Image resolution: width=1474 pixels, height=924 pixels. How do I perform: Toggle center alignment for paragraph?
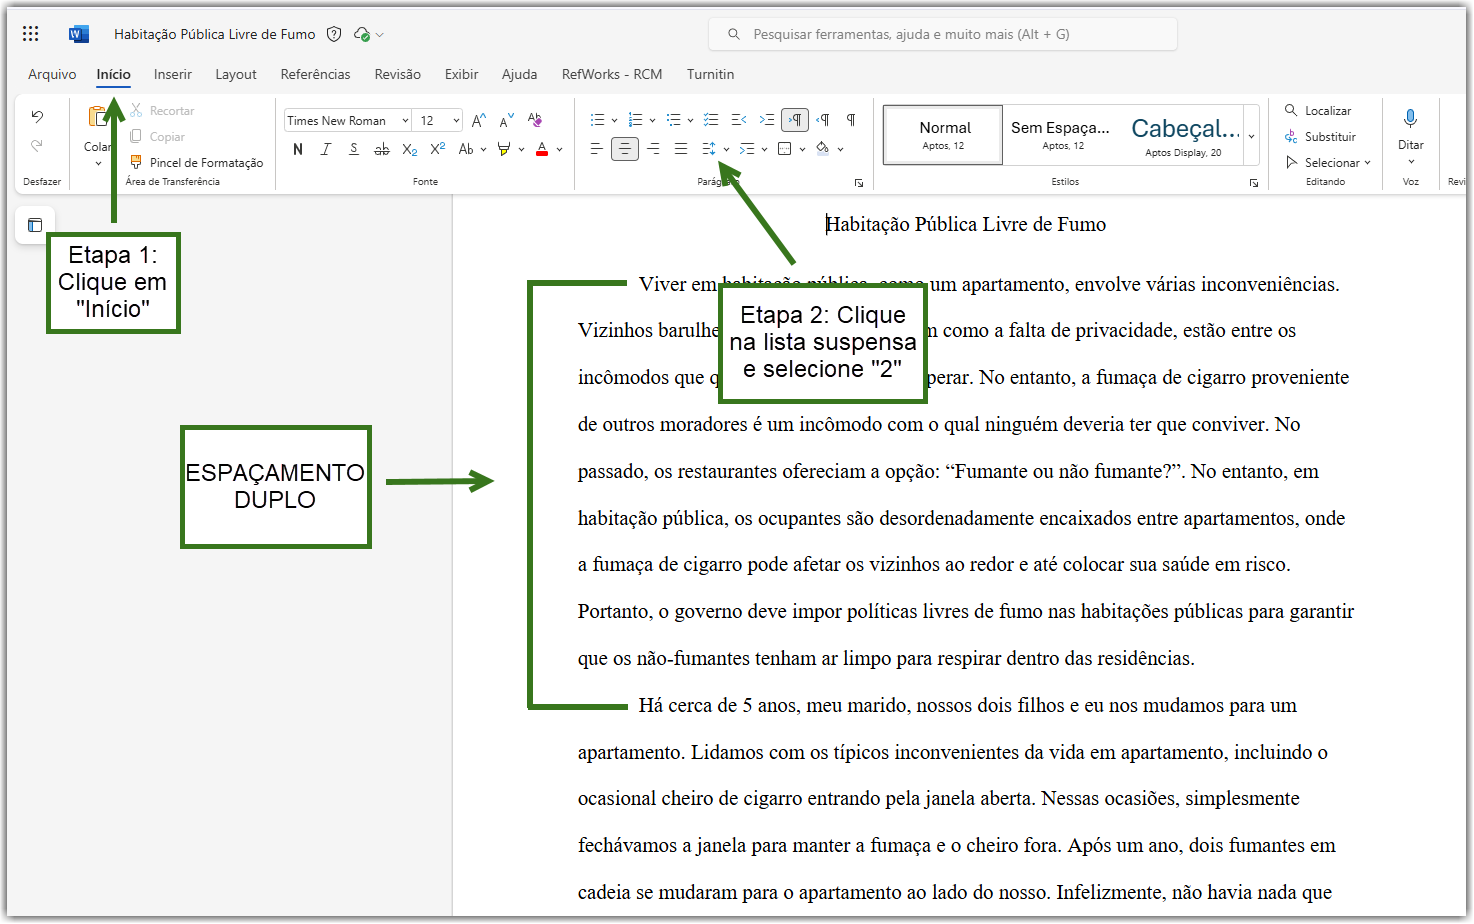(625, 149)
